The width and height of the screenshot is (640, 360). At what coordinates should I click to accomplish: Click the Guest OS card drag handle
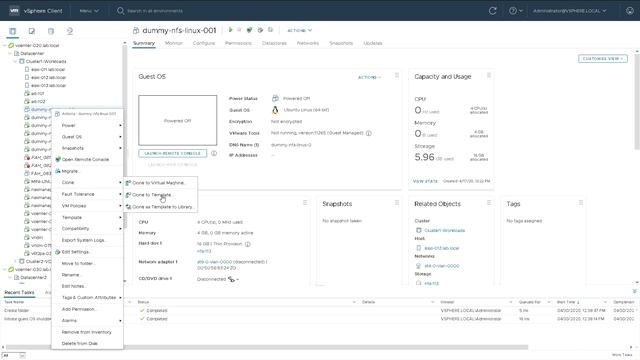pos(397,76)
